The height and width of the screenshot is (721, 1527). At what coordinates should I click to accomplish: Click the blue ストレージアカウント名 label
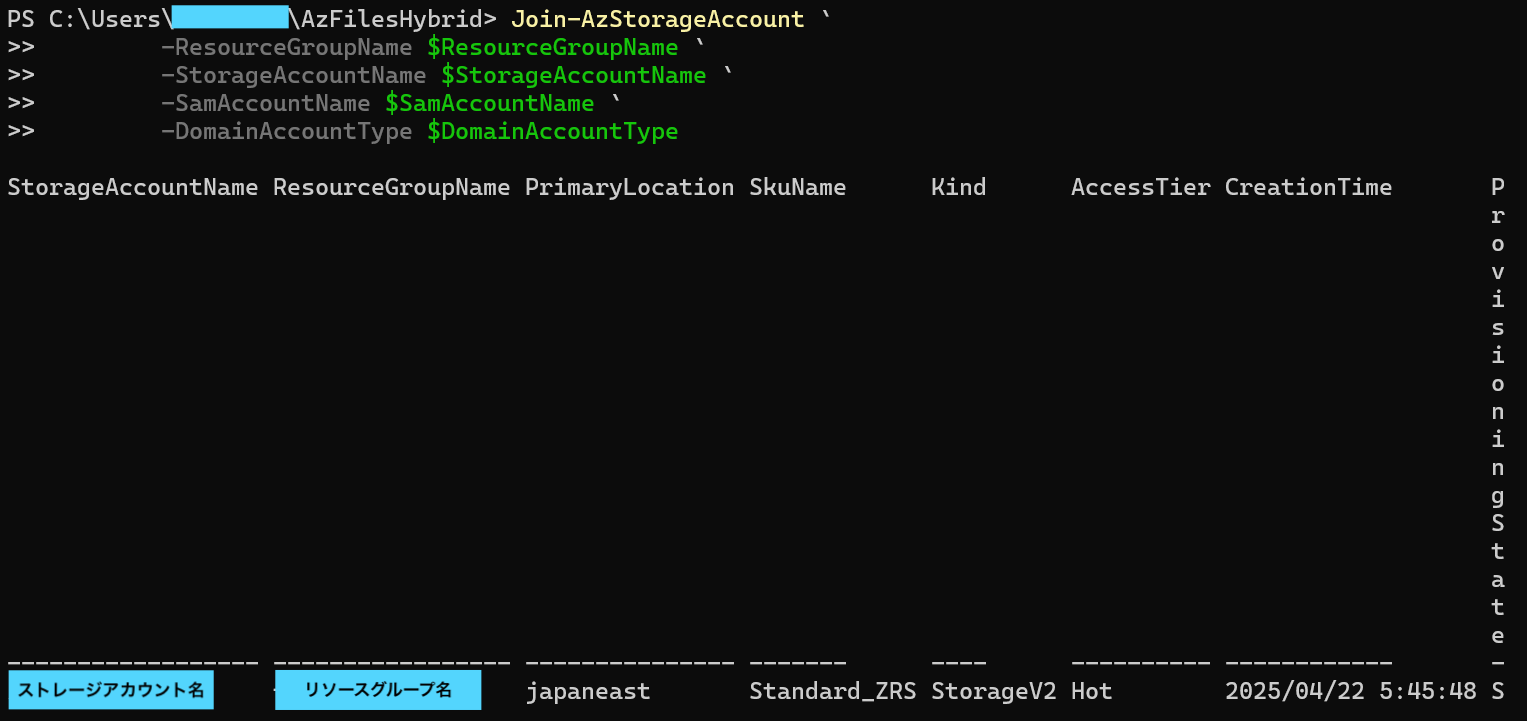point(111,690)
